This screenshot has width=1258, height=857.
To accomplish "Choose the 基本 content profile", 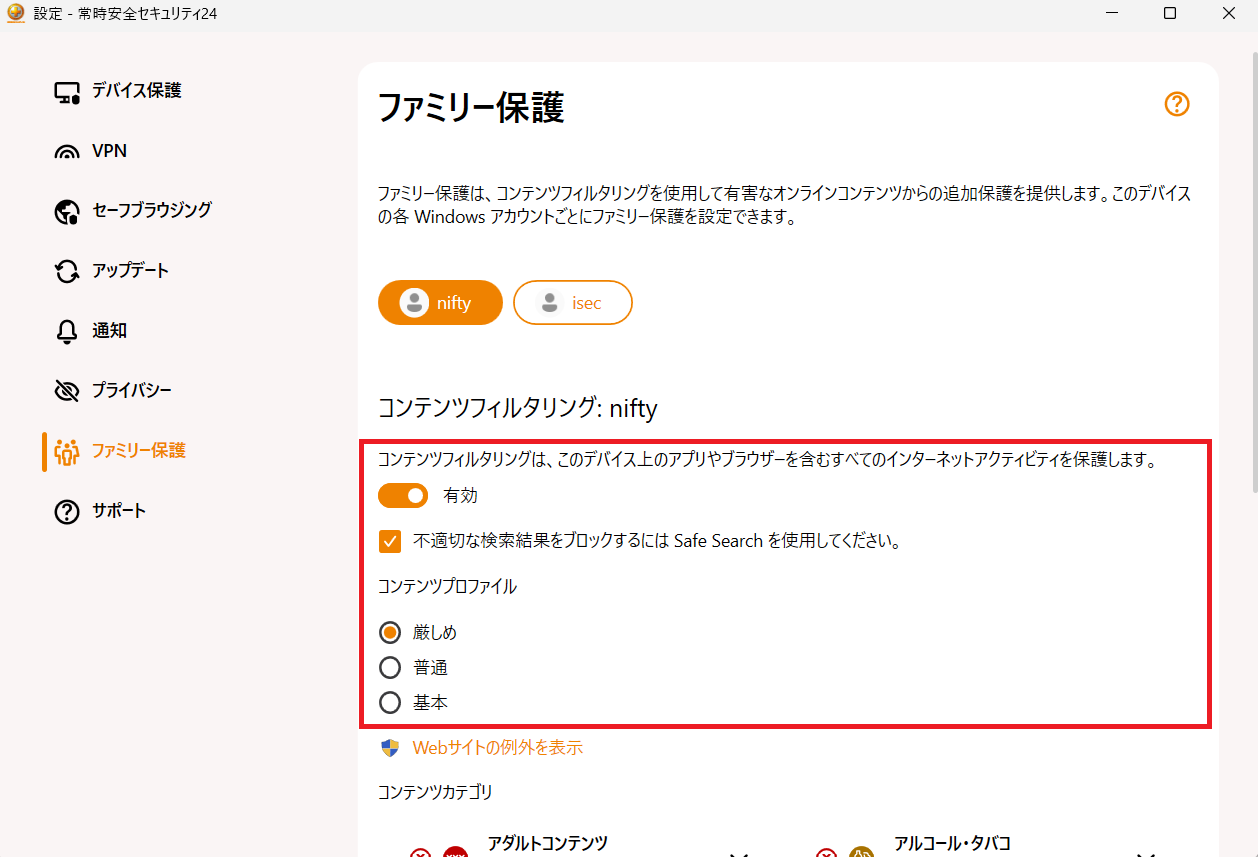I will pos(390,702).
